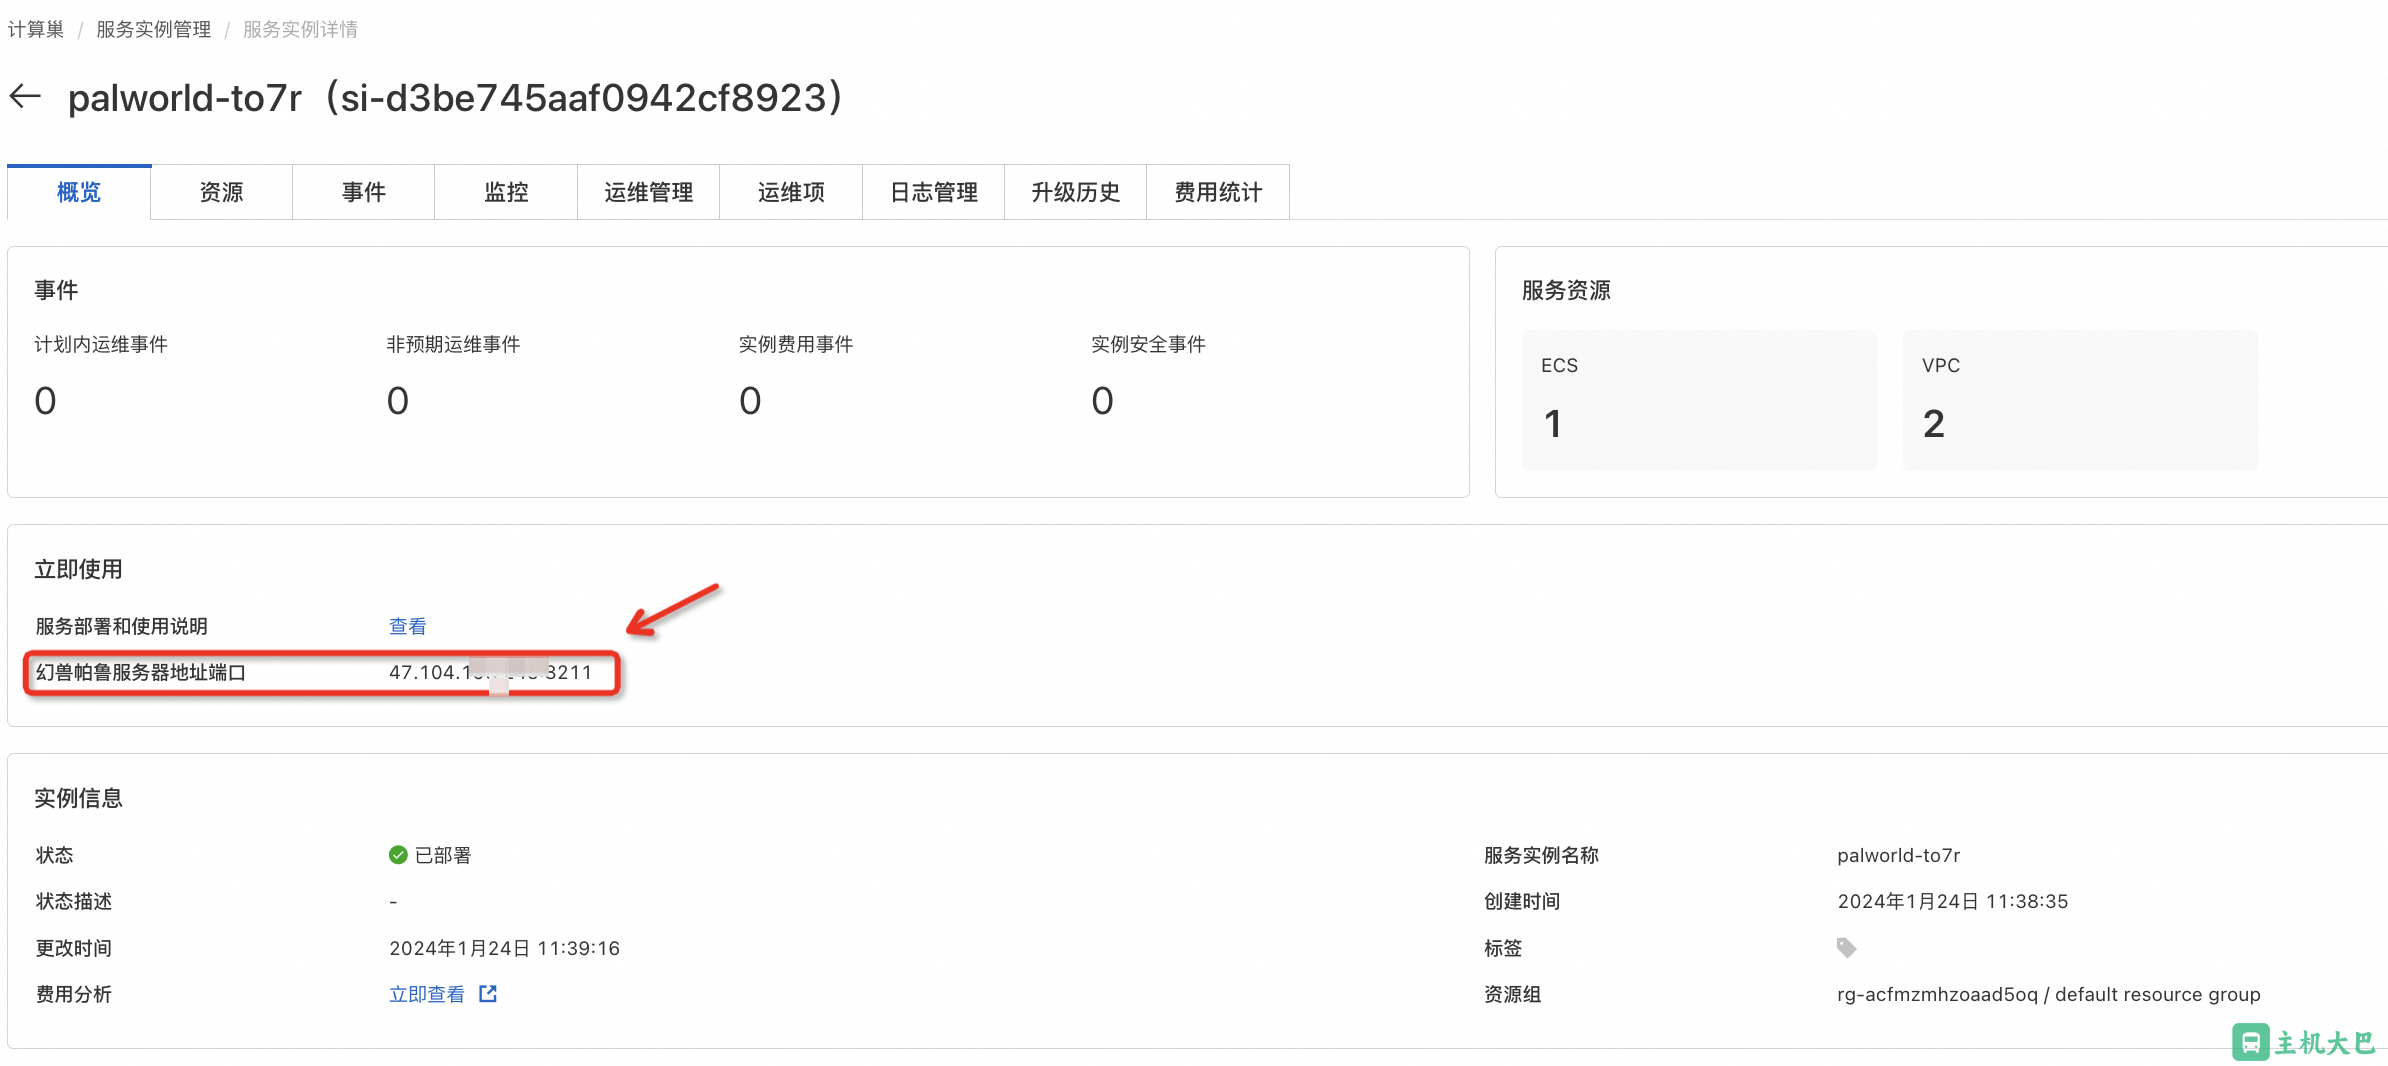The height and width of the screenshot is (1066, 2388).
Task: Select the 运维项 tab
Action: pyautogui.click(x=791, y=192)
